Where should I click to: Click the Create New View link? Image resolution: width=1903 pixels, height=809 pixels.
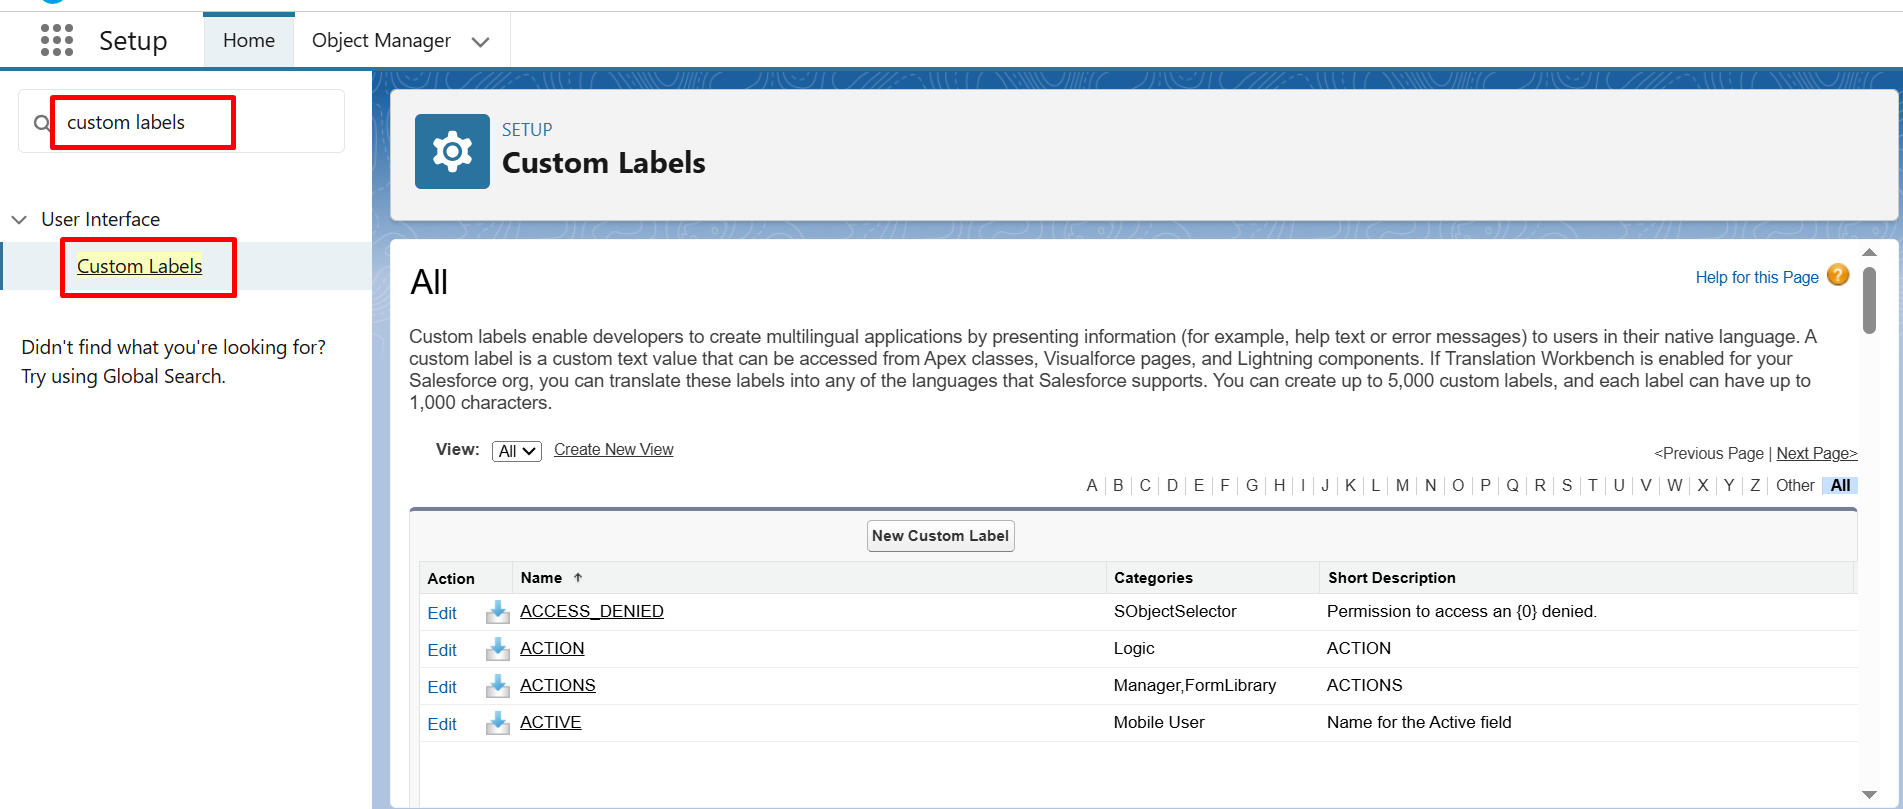614,450
